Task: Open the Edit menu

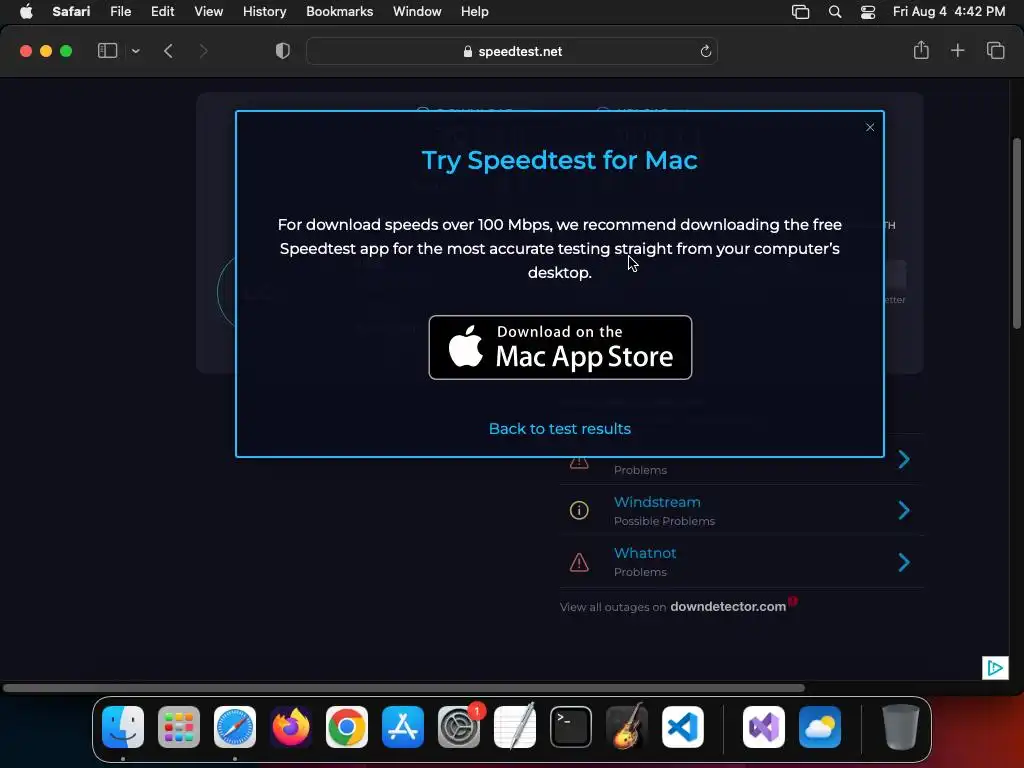Action: [x=162, y=11]
